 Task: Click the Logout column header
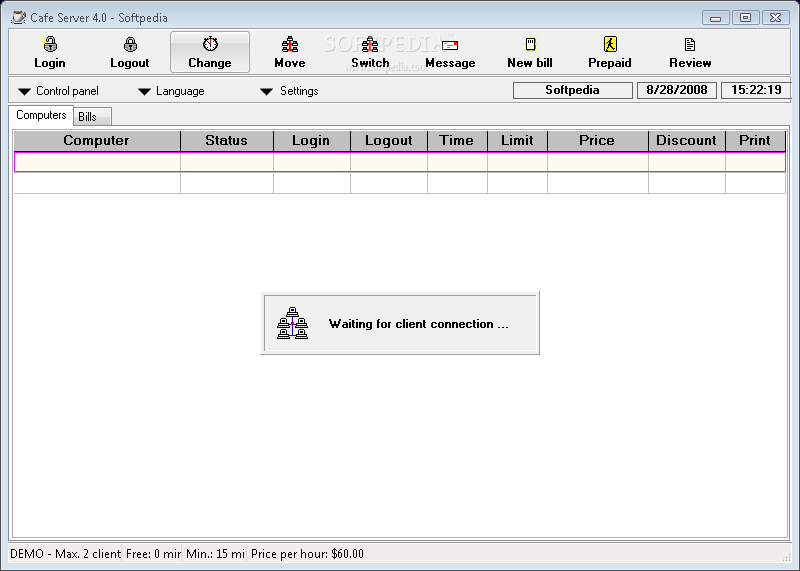pyautogui.click(x=389, y=141)
